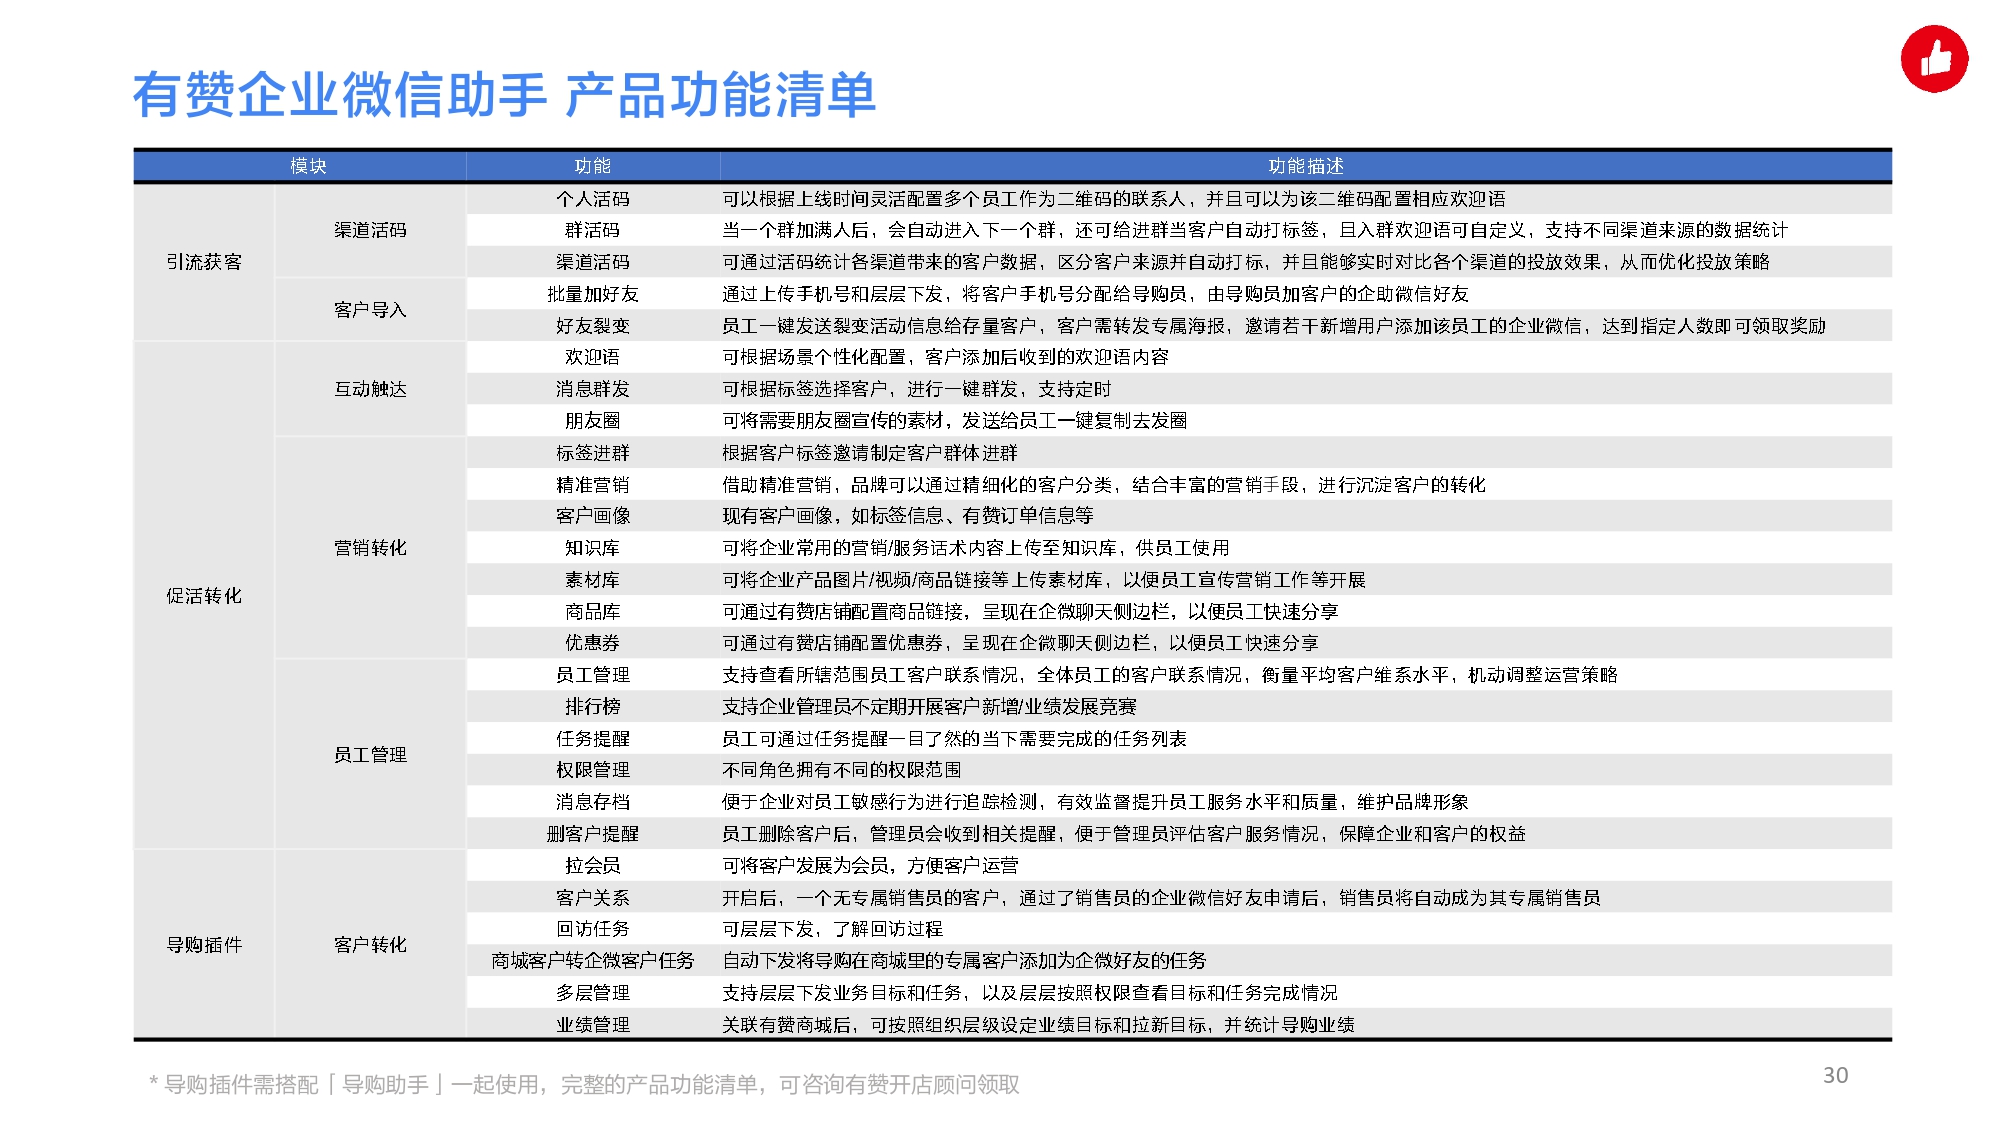
Task: Click the 拉会员 function cell
Action: (x=592, y=866)
